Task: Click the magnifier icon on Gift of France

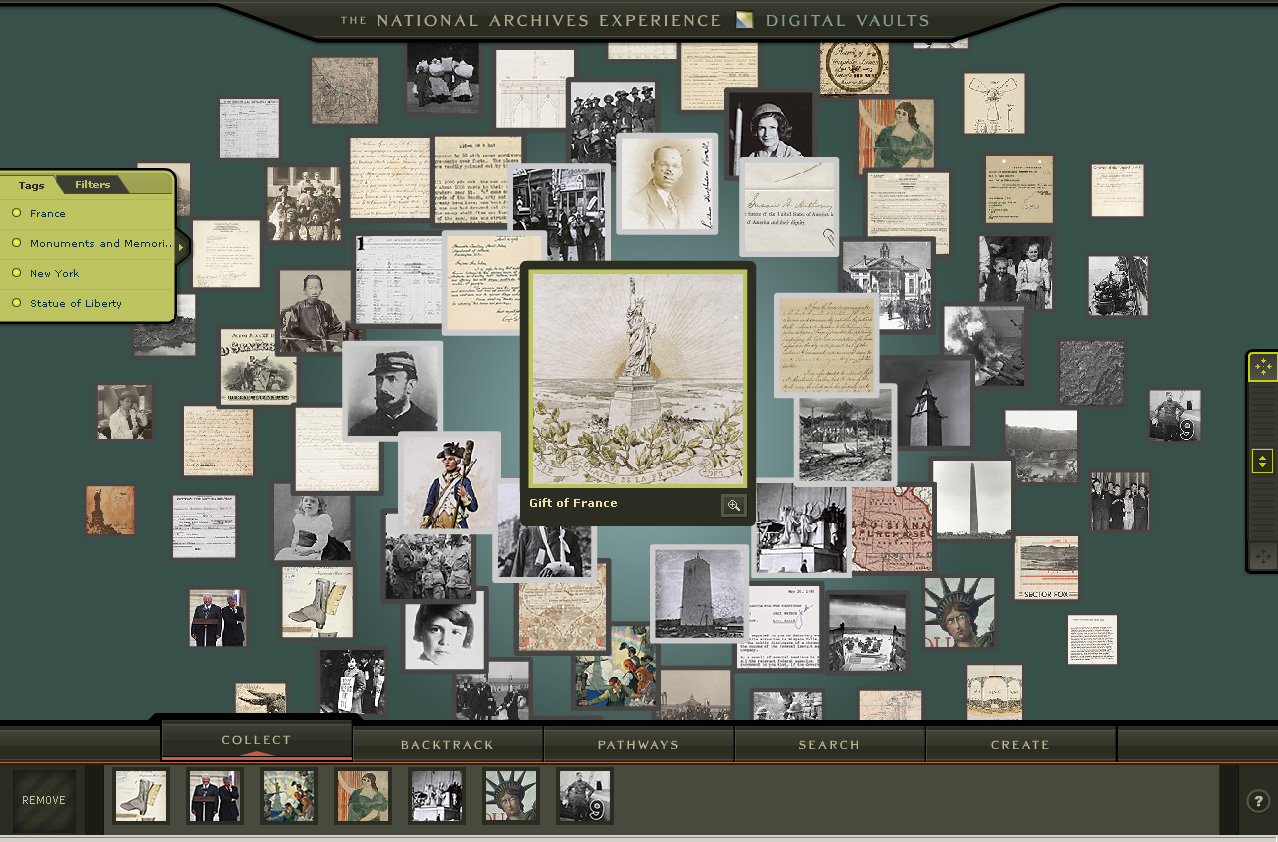Action: (x=734, y=505)
